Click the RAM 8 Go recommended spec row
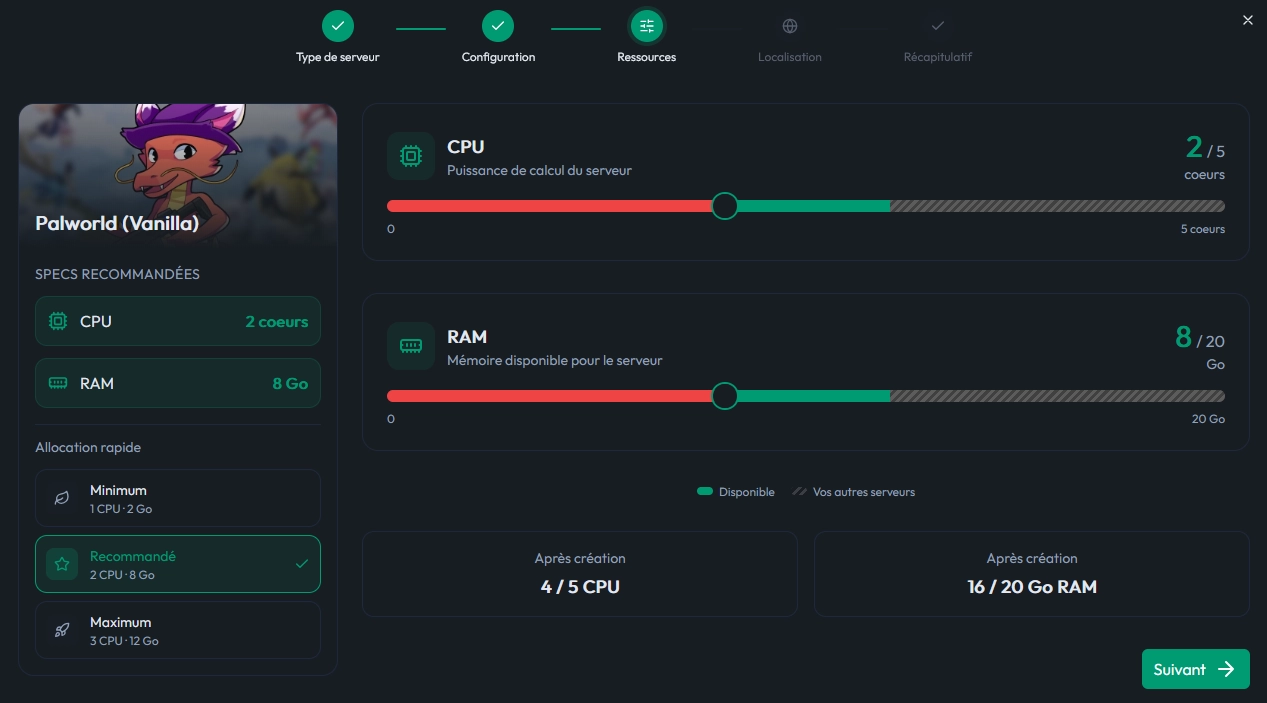The width and height of the screenshot is (1267, 703). pos(178,383)
